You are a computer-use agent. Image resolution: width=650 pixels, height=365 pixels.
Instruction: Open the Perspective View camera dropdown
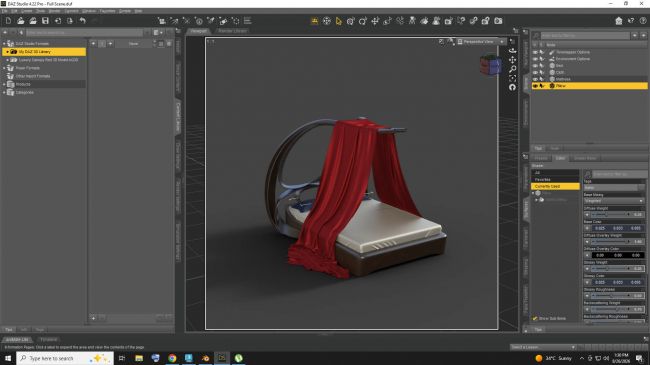481,41
